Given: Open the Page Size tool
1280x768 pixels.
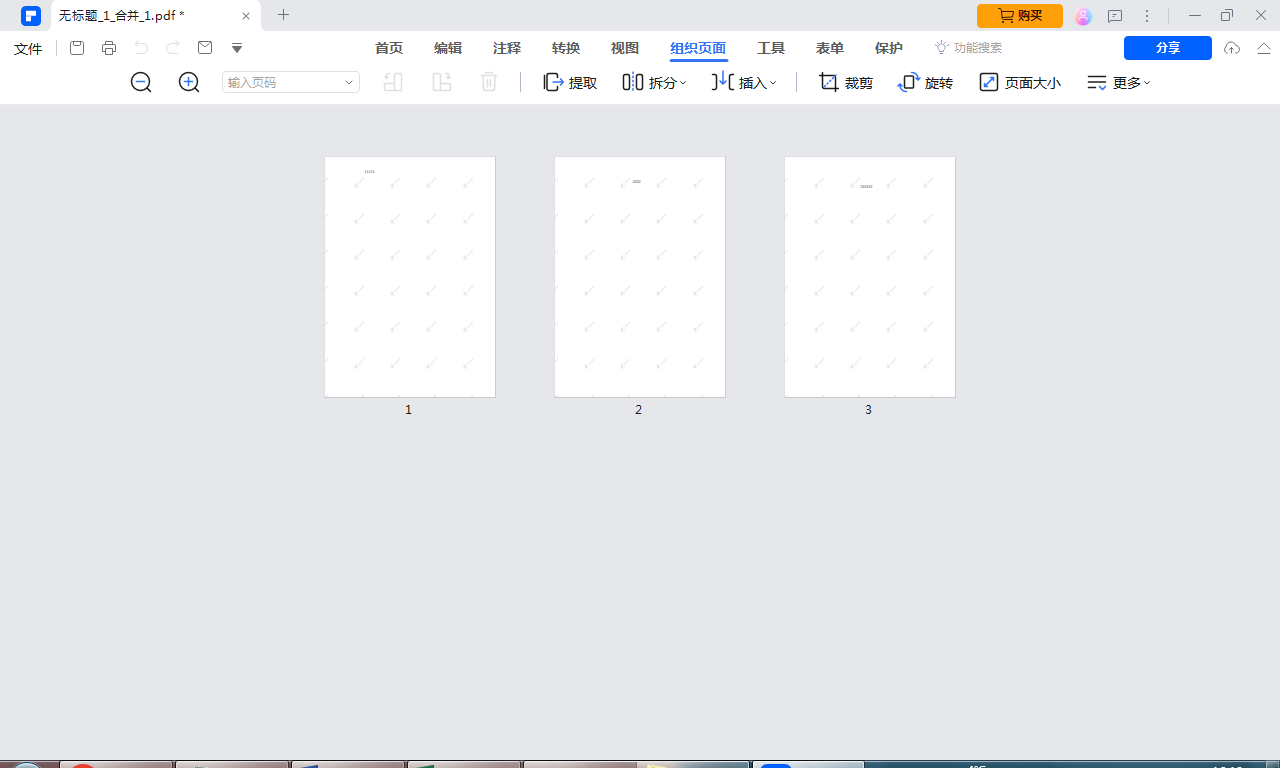Looking at the screenshot, I should pos(1019,82).
